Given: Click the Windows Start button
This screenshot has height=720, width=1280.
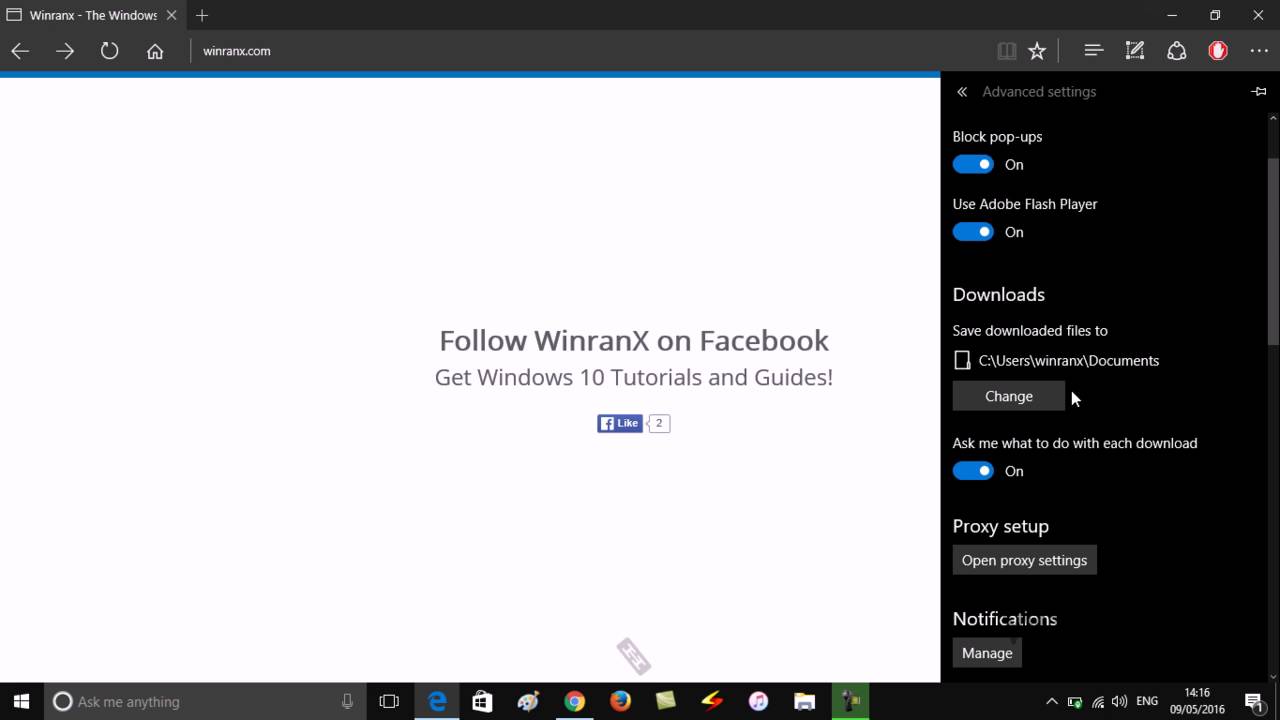Looking at the screenshot, I should coord(21,701).
